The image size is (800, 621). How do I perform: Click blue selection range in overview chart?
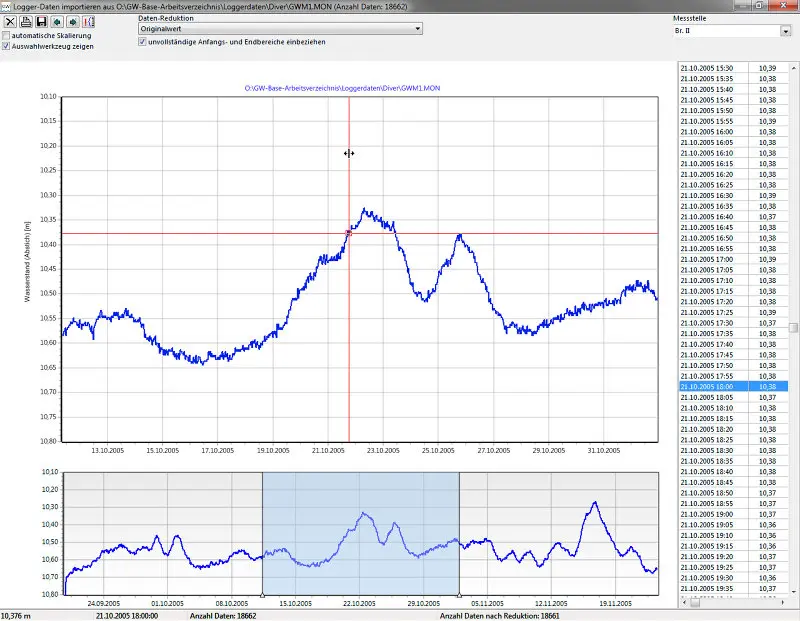pyautogui.click(x=361, y=533)
